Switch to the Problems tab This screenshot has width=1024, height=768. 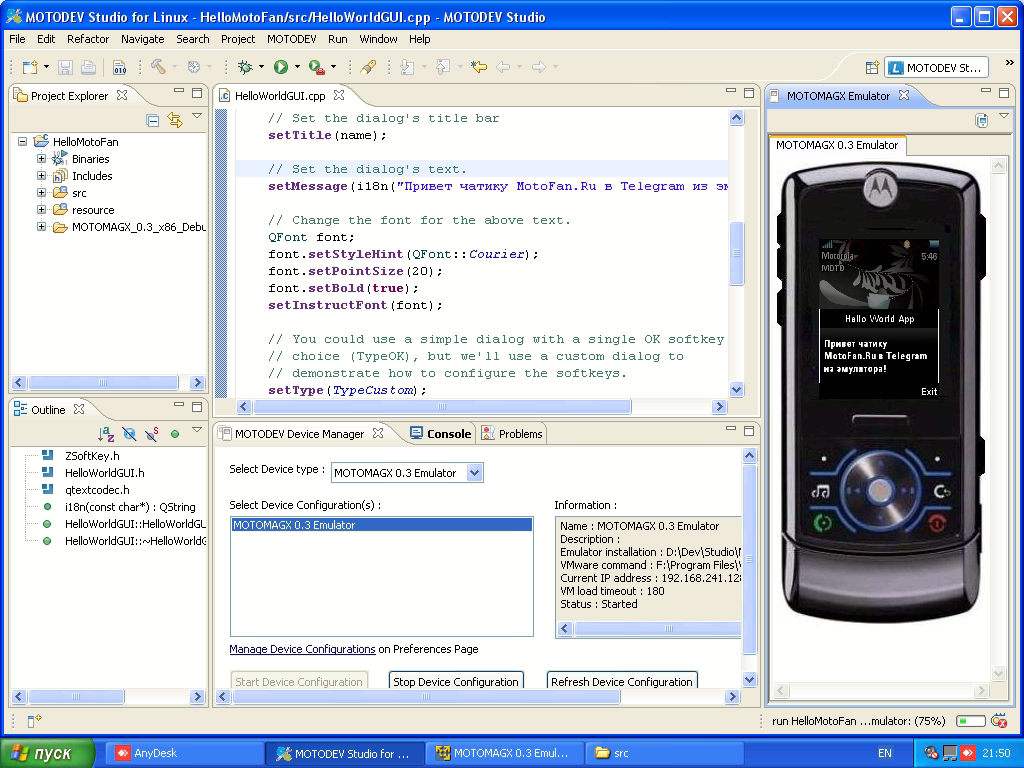512,434
